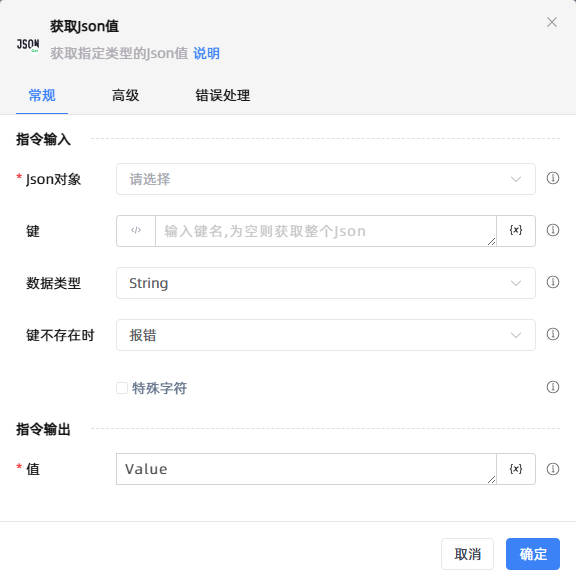The height and width of the screenshot is (586, 576).
Task: Click the JSON command icon in header
Action: pos(28,44)
